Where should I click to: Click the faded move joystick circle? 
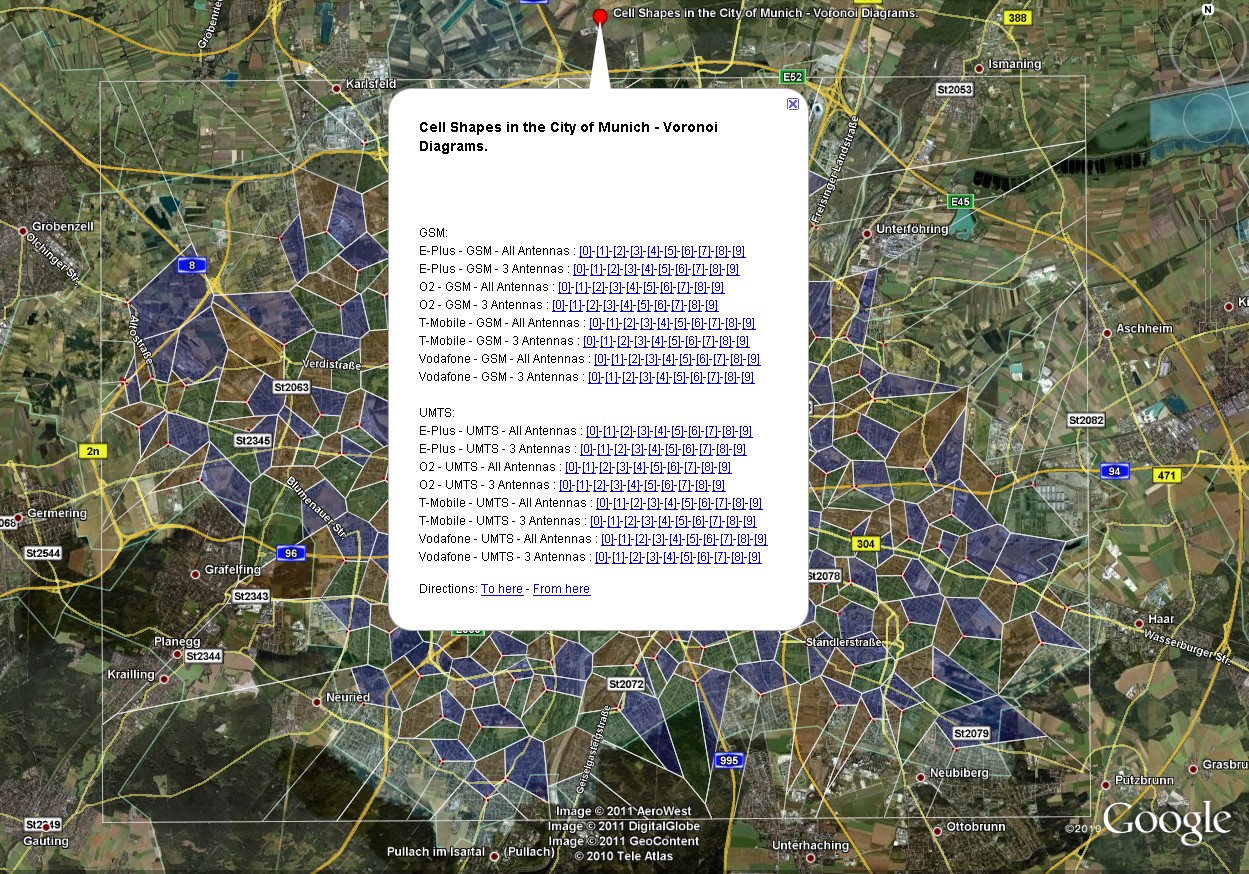(x=1208, y=118)
